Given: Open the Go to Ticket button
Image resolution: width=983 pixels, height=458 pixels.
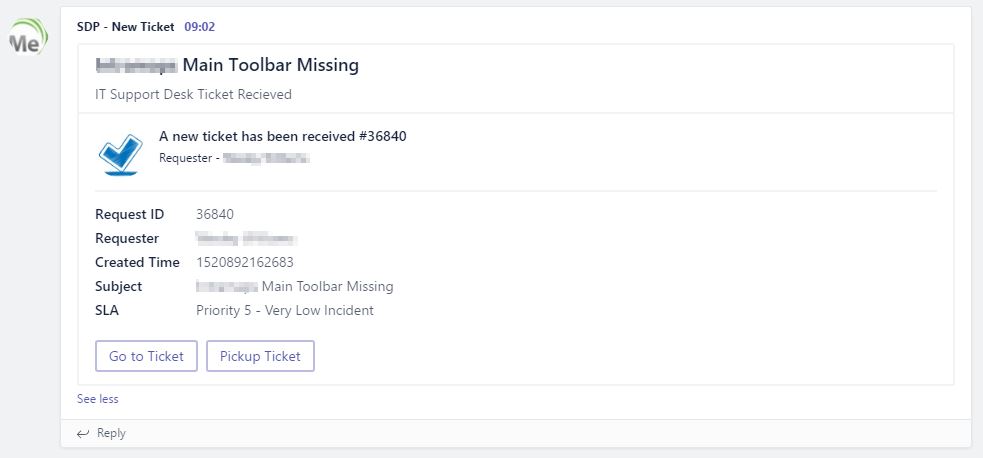Looking at the screenshot, I should click(x=146, y=356).
